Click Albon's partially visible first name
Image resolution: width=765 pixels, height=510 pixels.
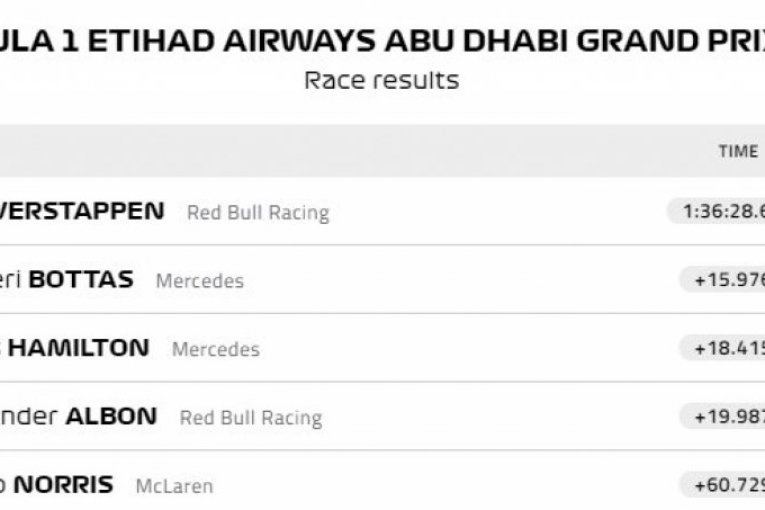coord(28,415)
